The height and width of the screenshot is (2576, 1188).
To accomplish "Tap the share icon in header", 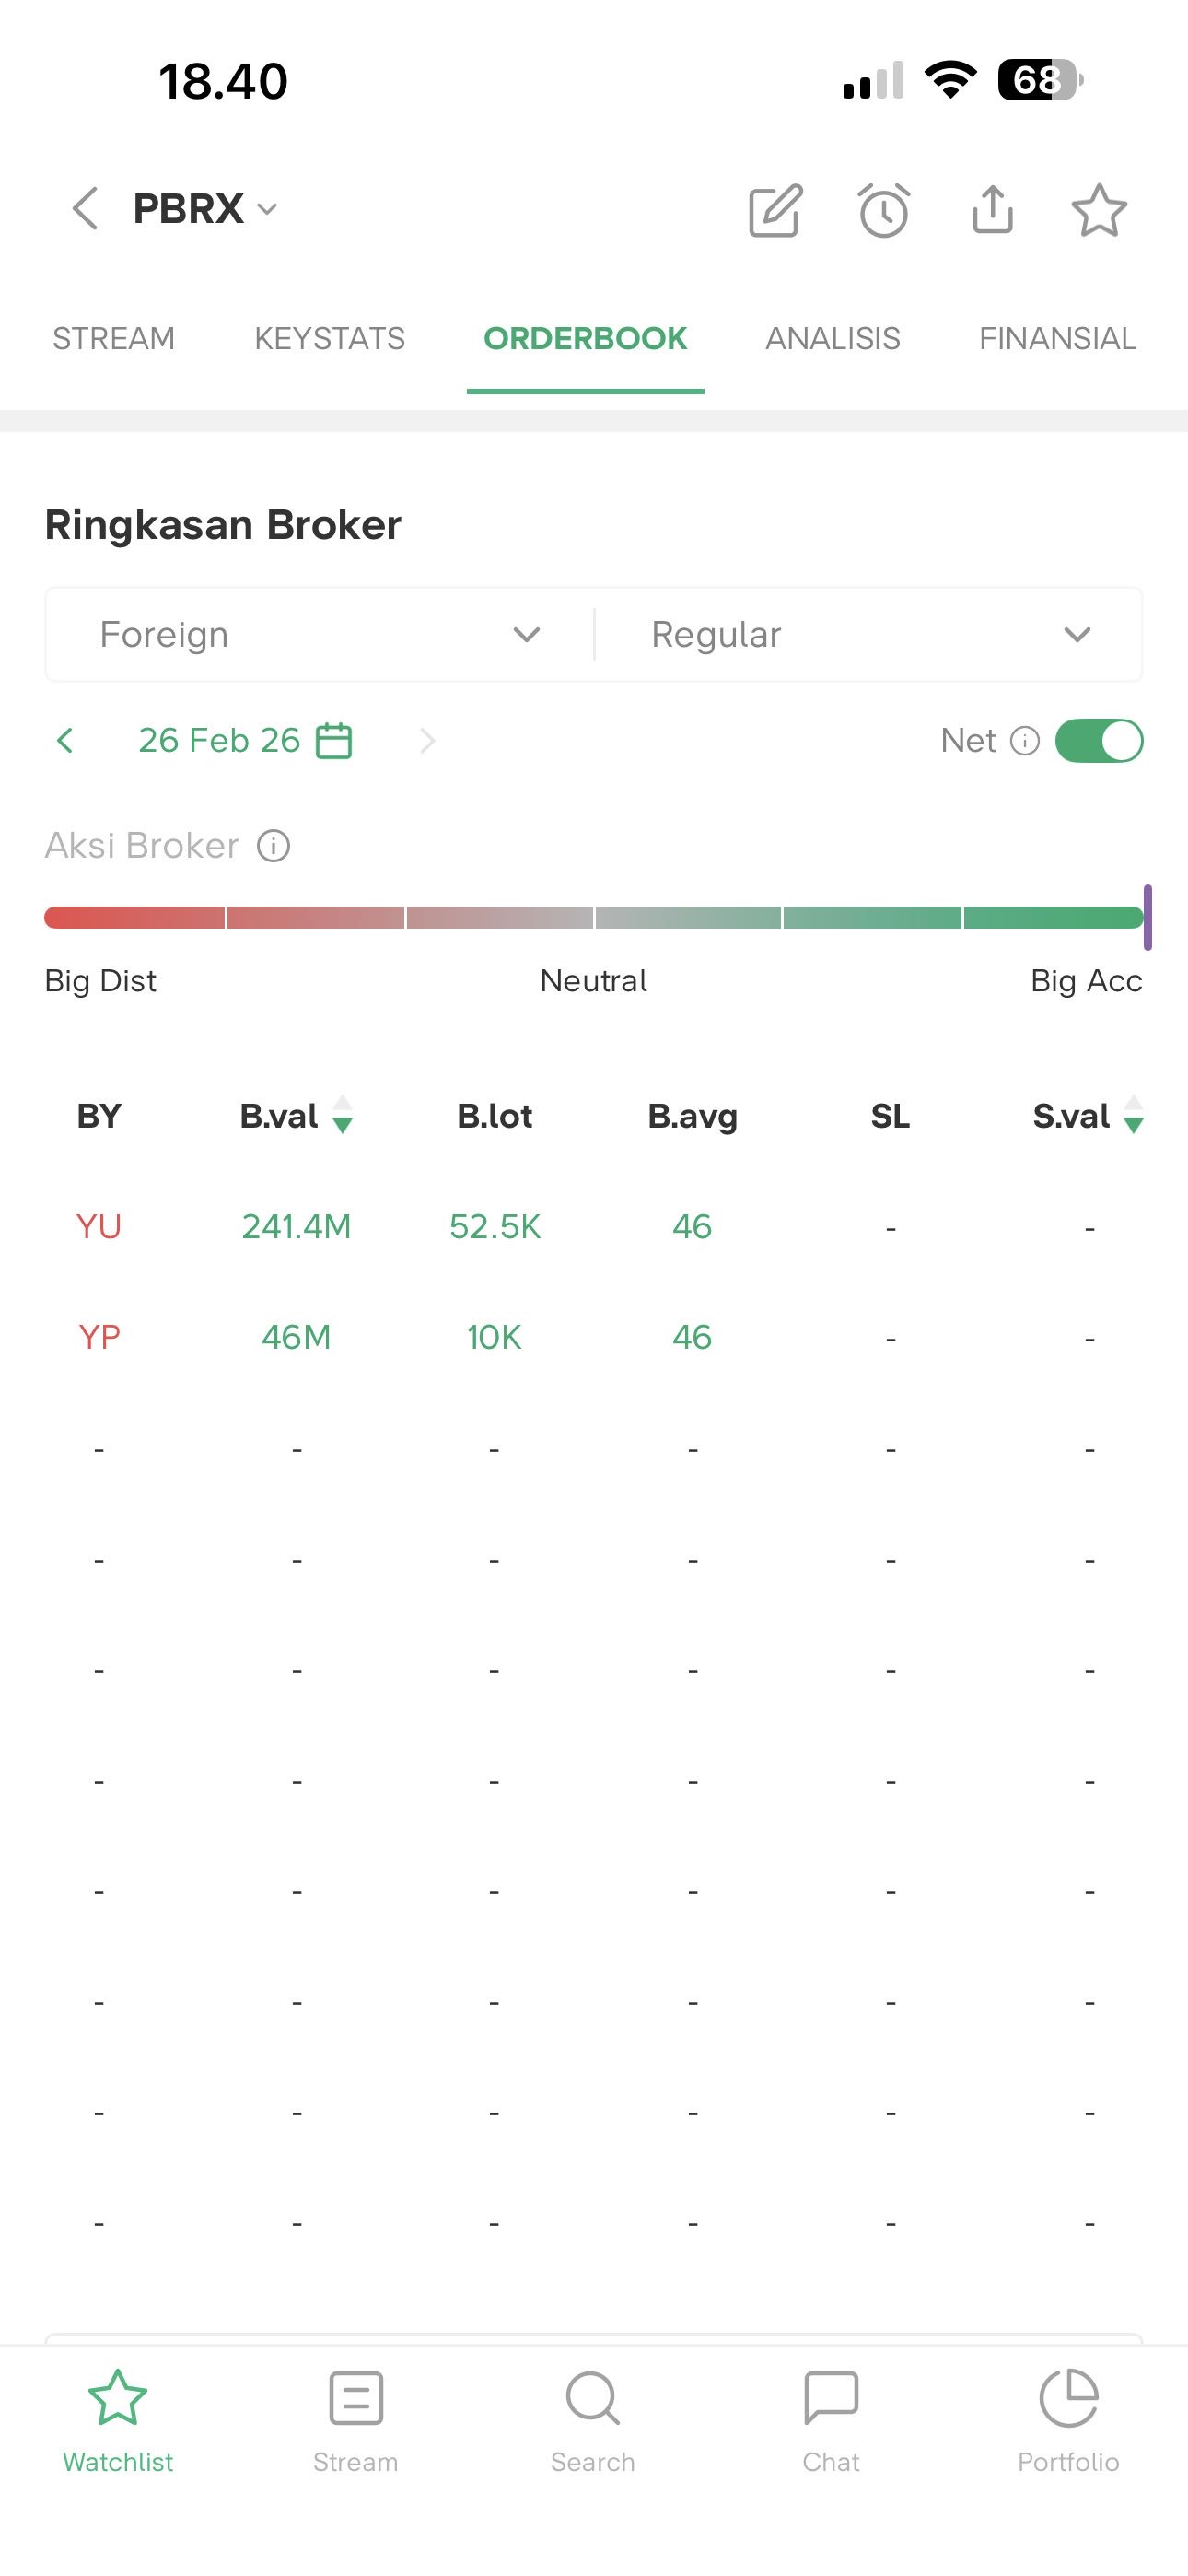I will pos(992,209).
